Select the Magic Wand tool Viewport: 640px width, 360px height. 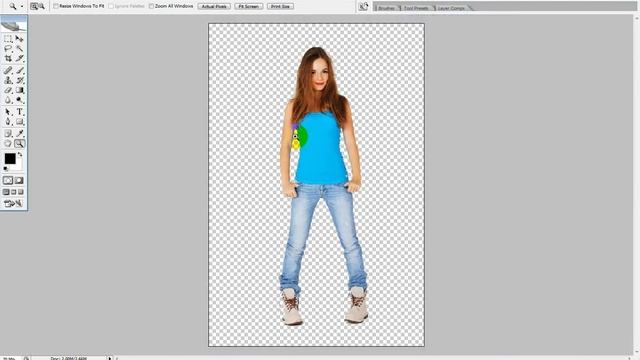coord(19,49)
